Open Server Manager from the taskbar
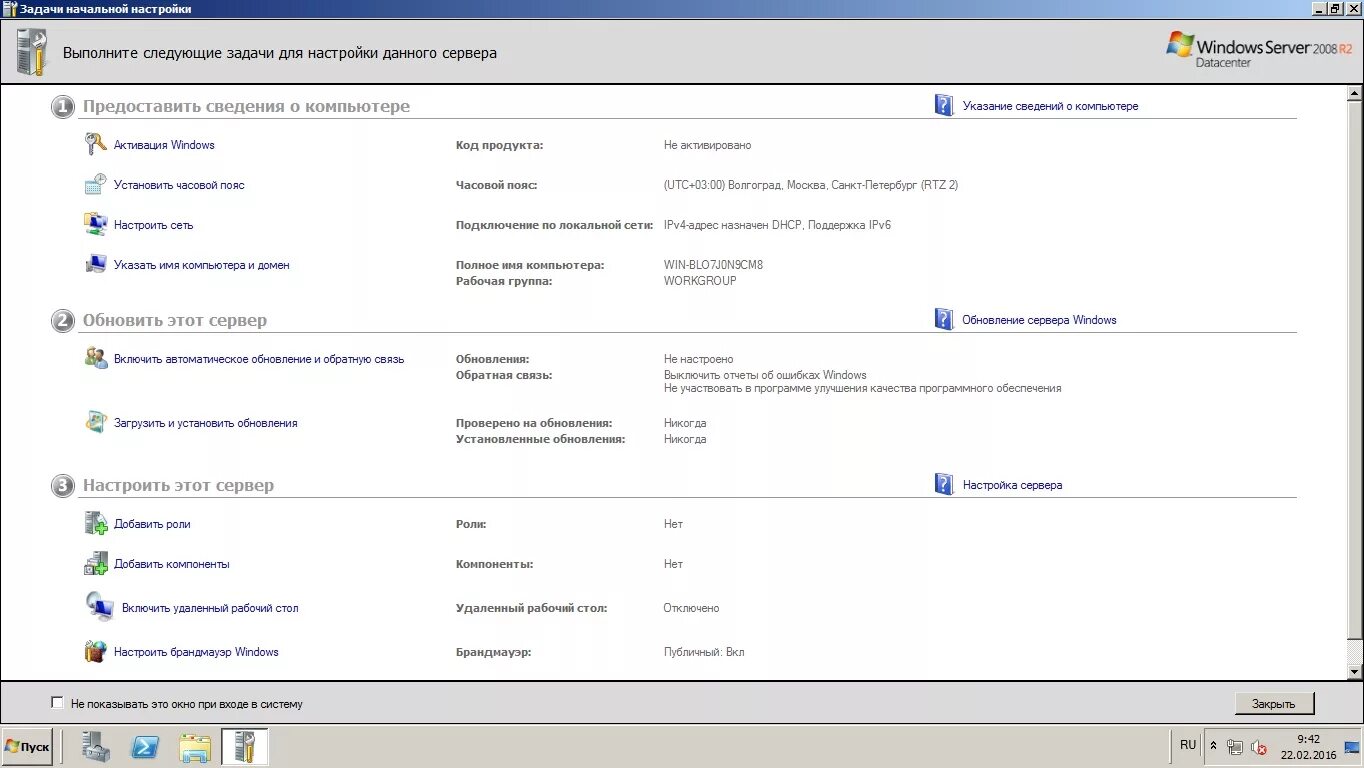The height and width of the screenshot is (768, 1364). coord(96,747)
